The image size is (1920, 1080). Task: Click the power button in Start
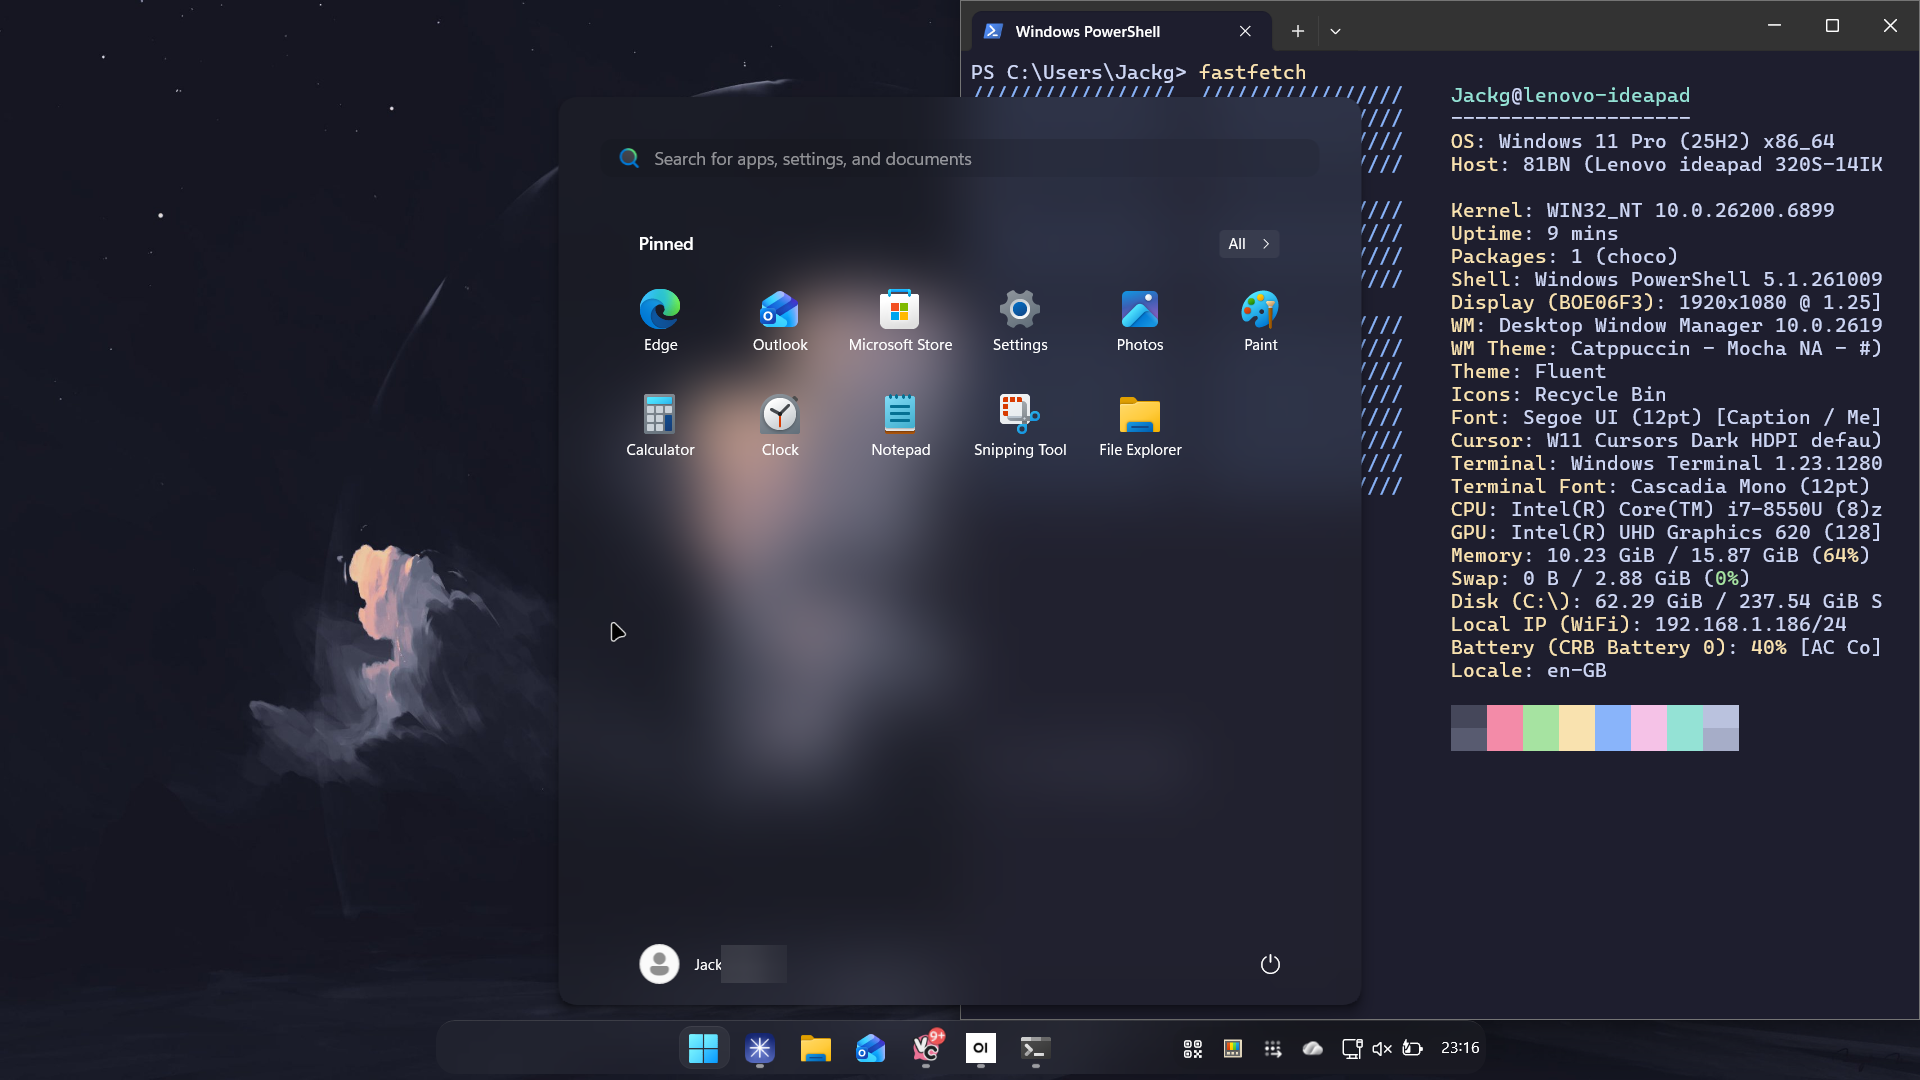click(1270, 964)
